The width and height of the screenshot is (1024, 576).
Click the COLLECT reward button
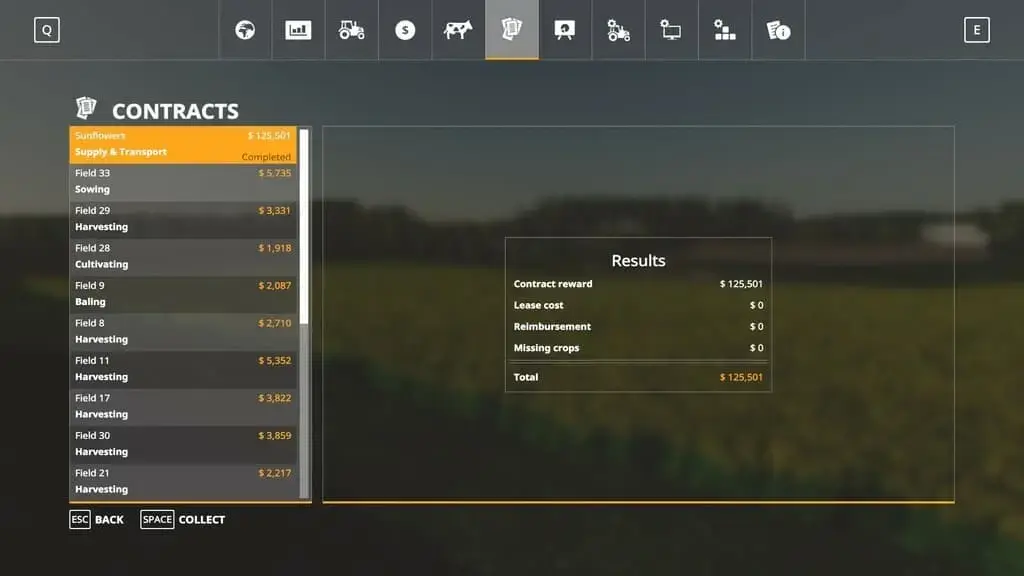[184, 520]
